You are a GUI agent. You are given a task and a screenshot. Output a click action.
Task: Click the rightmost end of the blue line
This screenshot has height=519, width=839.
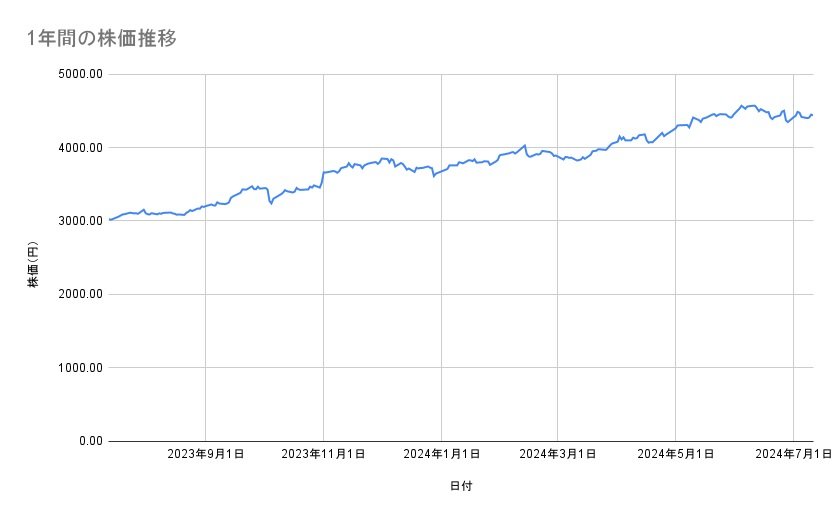tap(813, 114)
